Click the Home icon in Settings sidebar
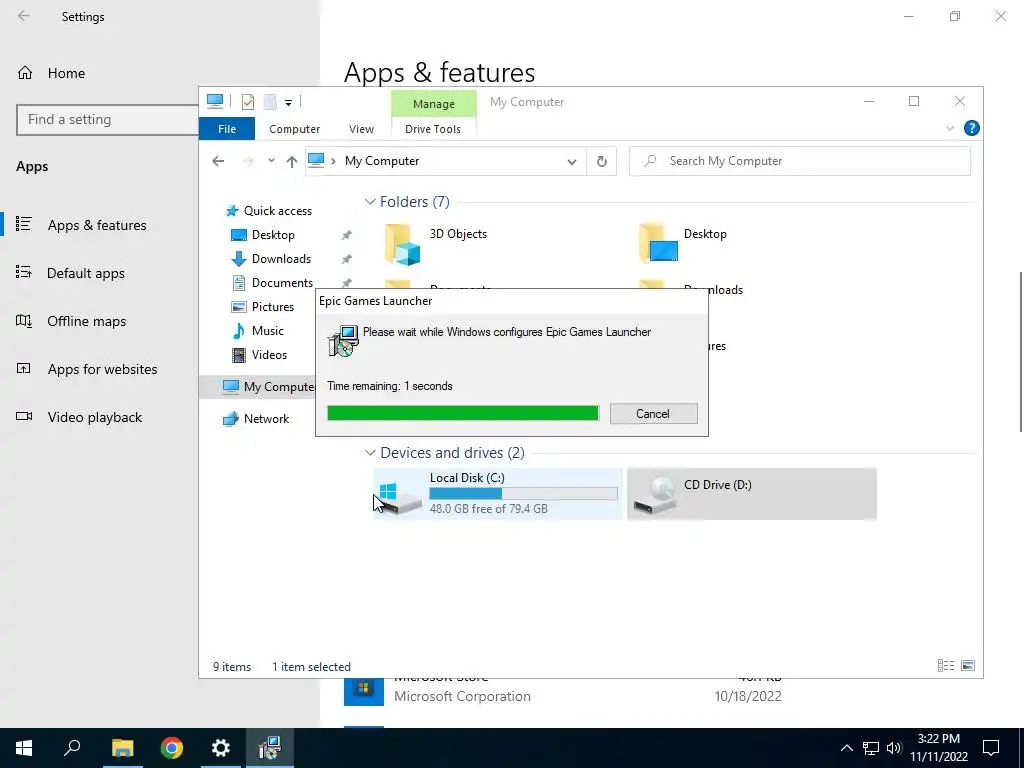This screenshot has height=768, width=1024. click(25, 73)
